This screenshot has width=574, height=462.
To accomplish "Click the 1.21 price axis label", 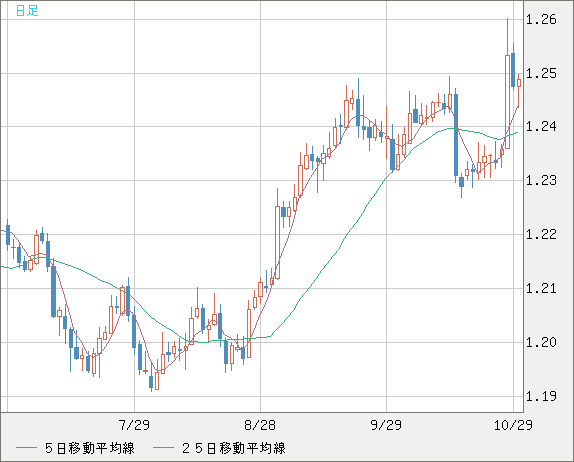I will (x=541, y=288).
